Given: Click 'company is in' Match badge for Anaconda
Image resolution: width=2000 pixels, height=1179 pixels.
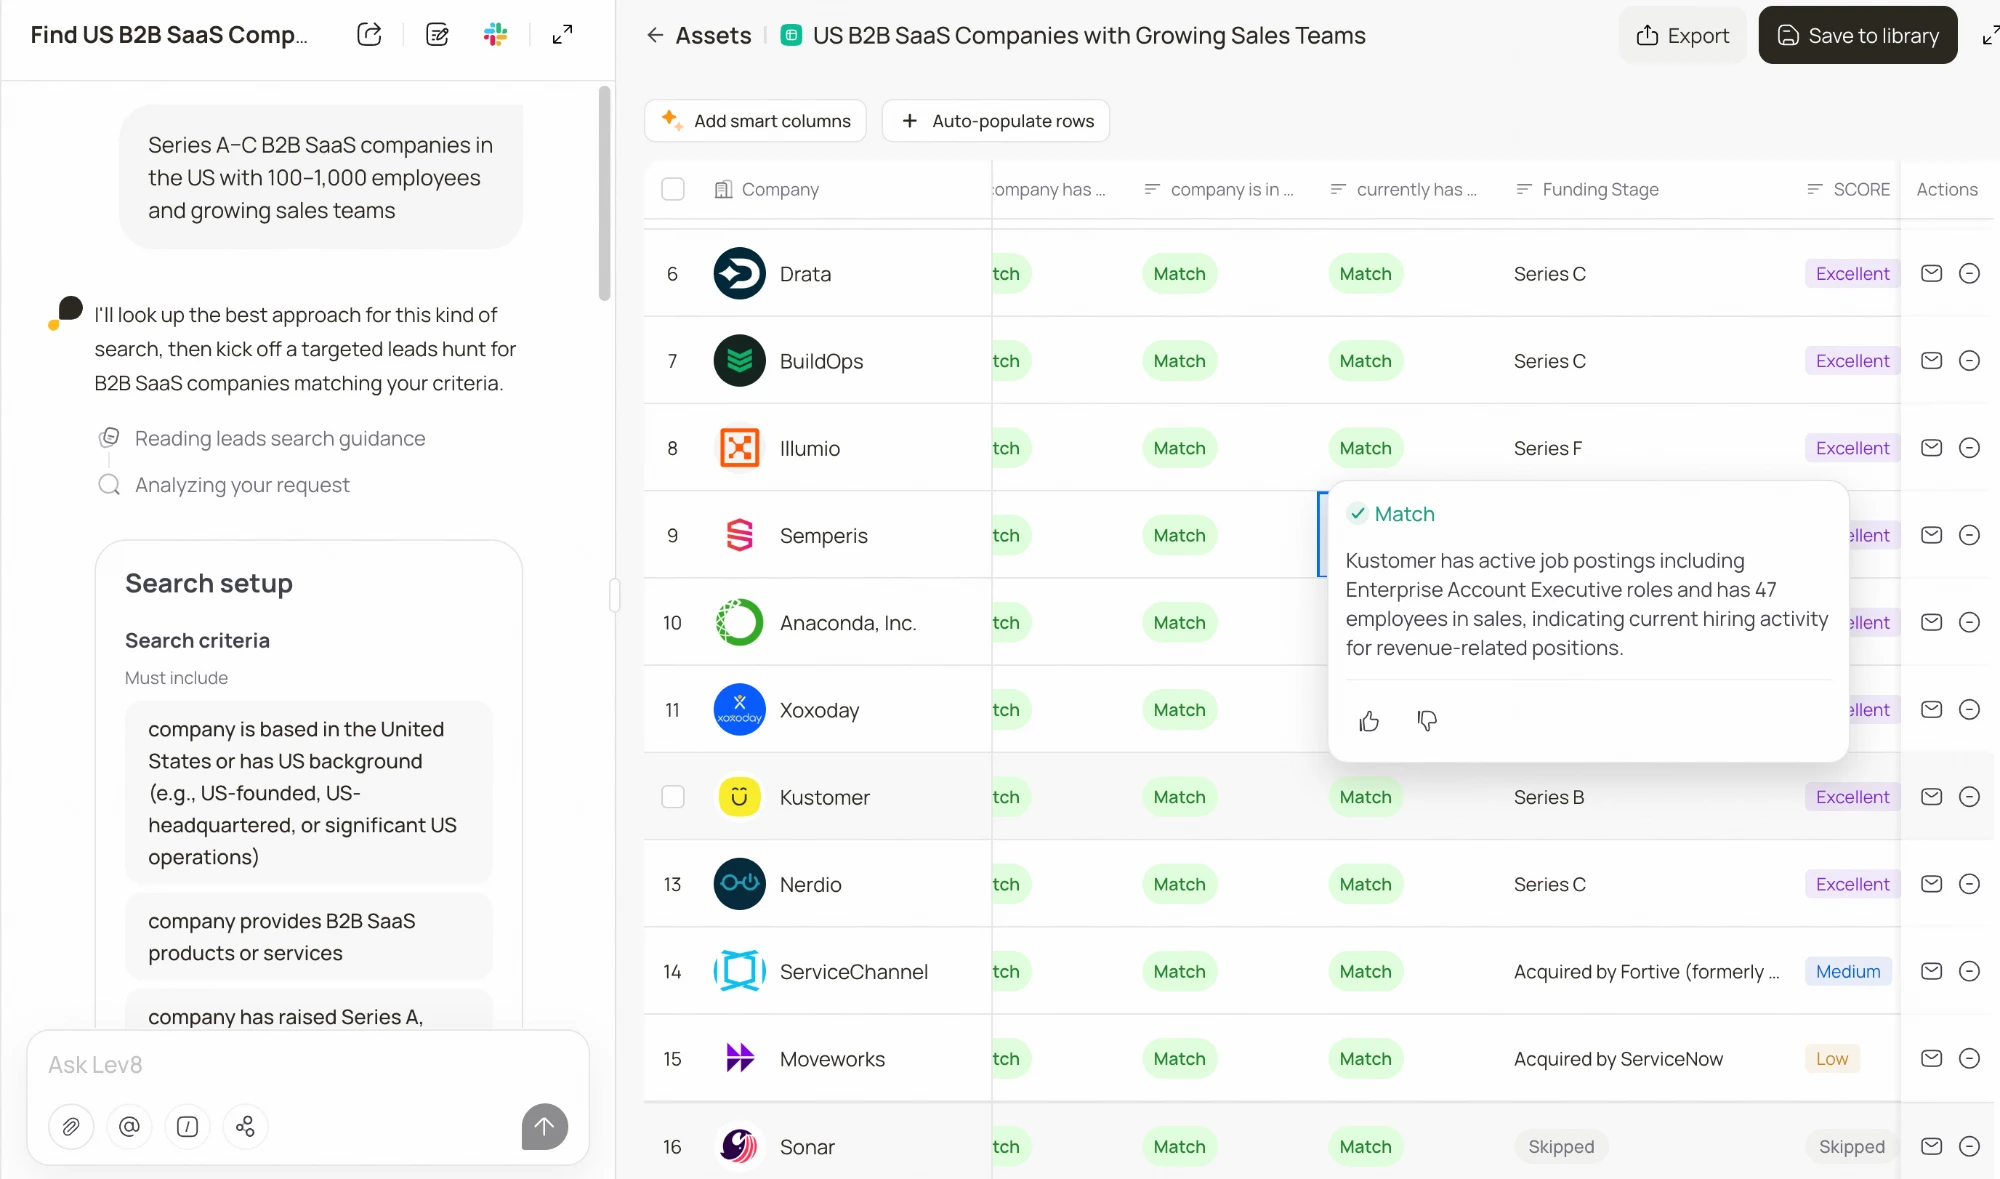Looking at the screenshot, I should pyautogui.click(x=1179, y=622).
